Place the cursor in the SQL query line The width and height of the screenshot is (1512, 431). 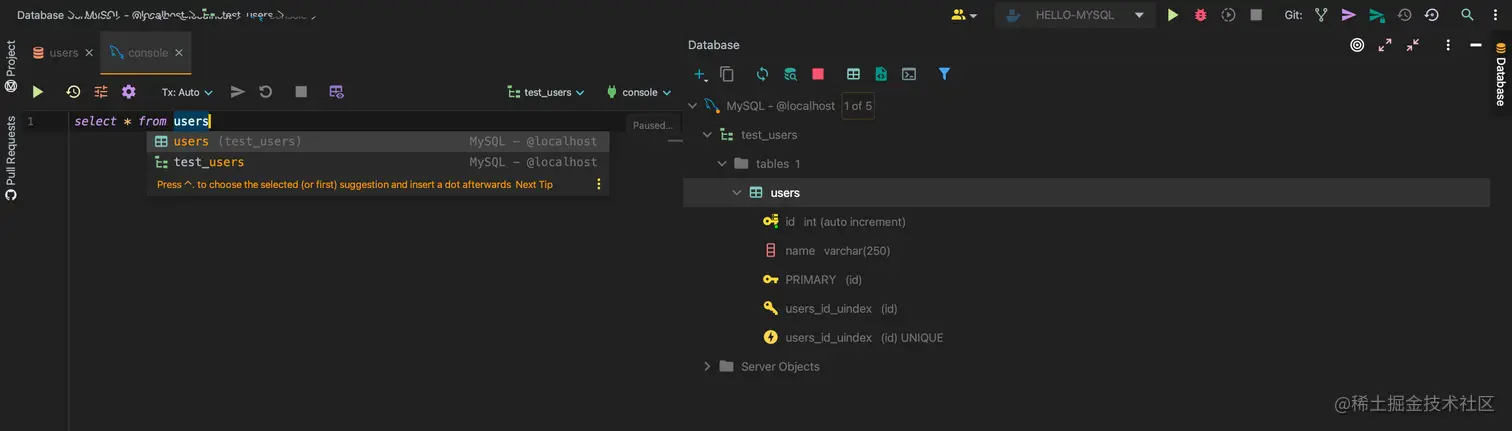[x=142, y=121]
